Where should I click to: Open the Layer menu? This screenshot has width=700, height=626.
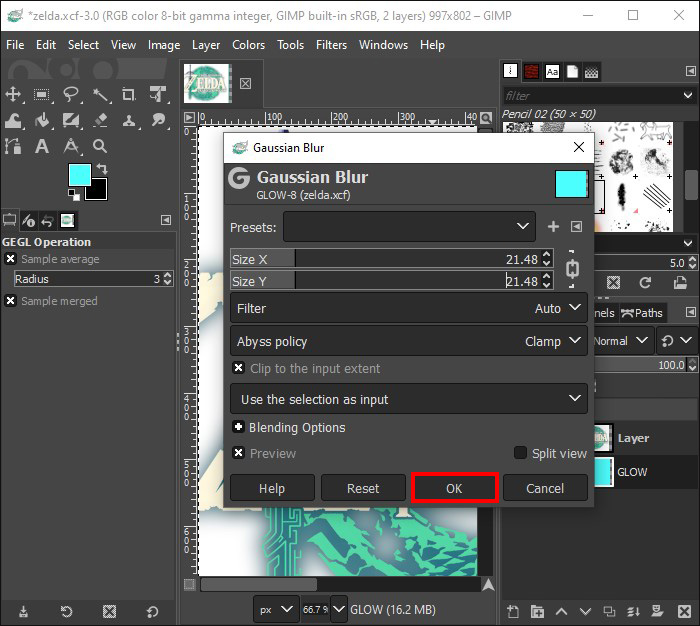tap(206, 45)
